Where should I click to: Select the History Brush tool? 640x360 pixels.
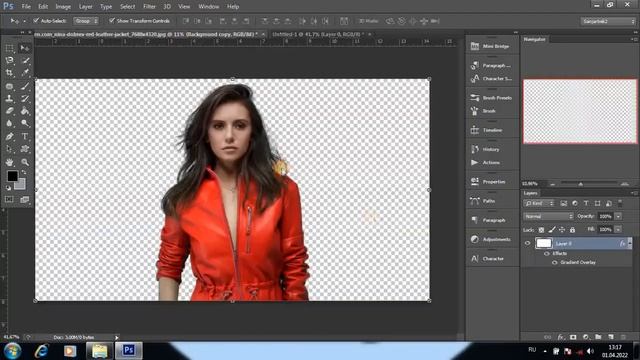[25, 98]
